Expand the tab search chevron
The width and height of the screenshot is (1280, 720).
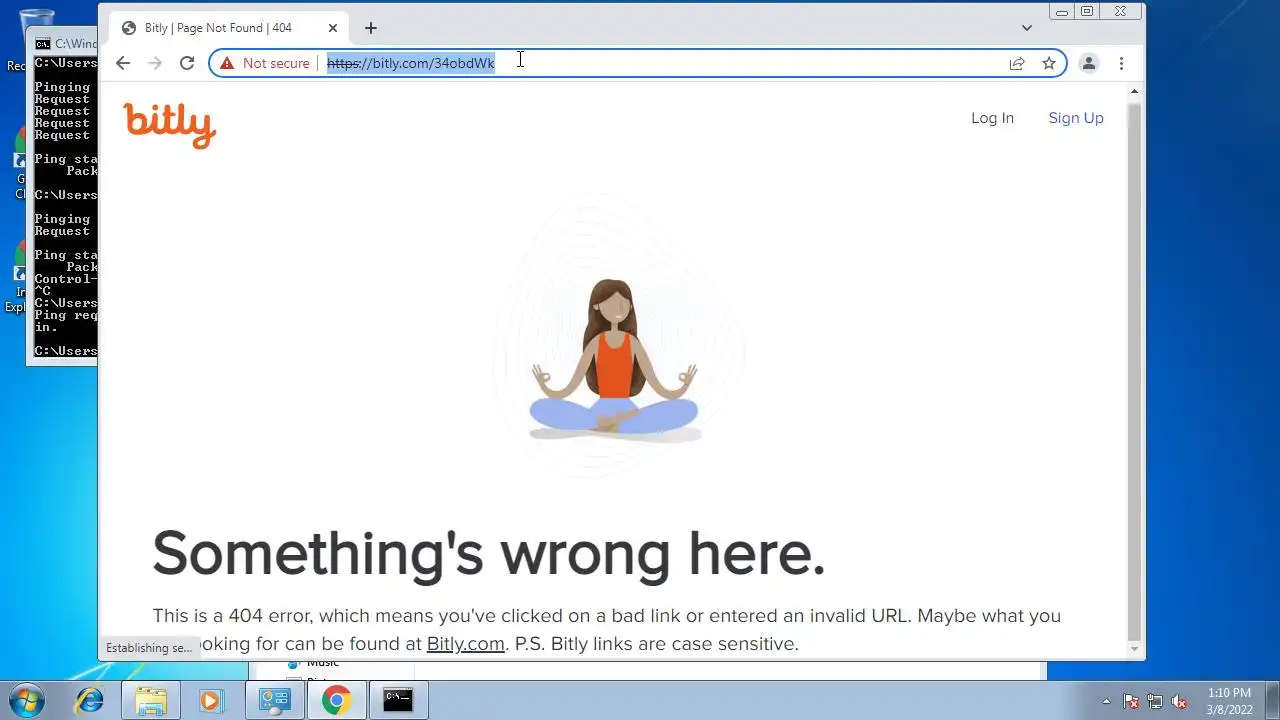(1027, 28)
